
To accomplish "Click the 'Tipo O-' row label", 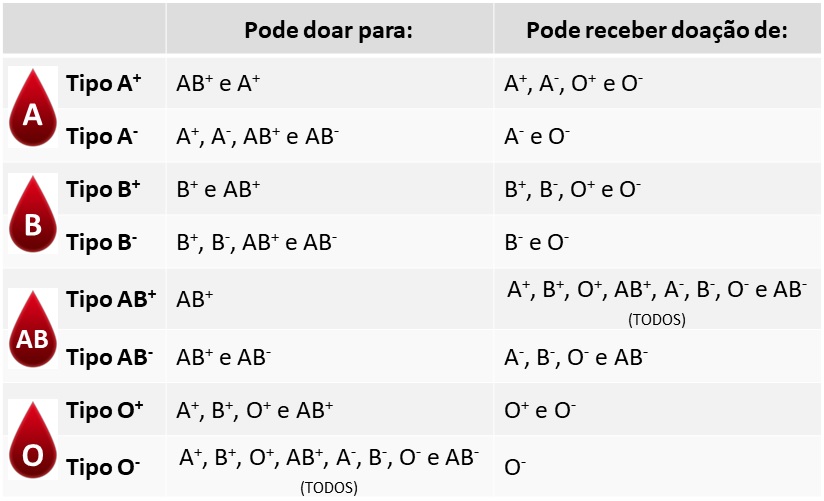I will [102, 467].
